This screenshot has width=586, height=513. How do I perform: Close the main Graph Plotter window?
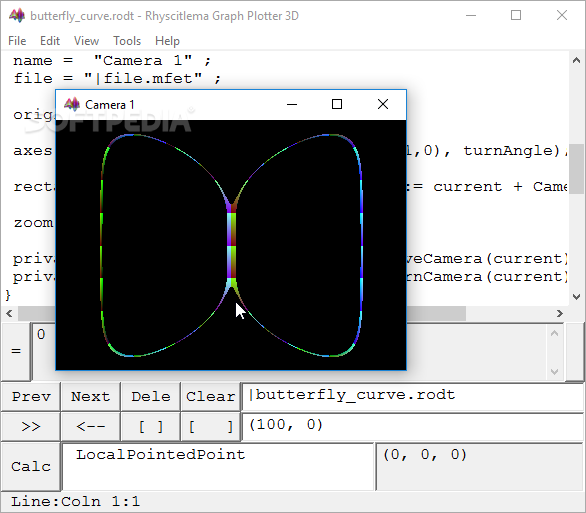[562, 15]
